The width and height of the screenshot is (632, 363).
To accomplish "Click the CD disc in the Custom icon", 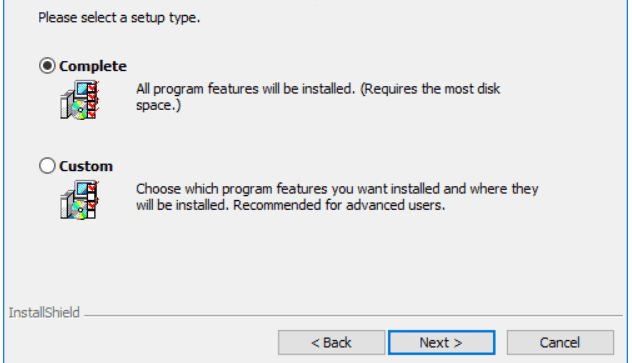I will coord(80,210).
